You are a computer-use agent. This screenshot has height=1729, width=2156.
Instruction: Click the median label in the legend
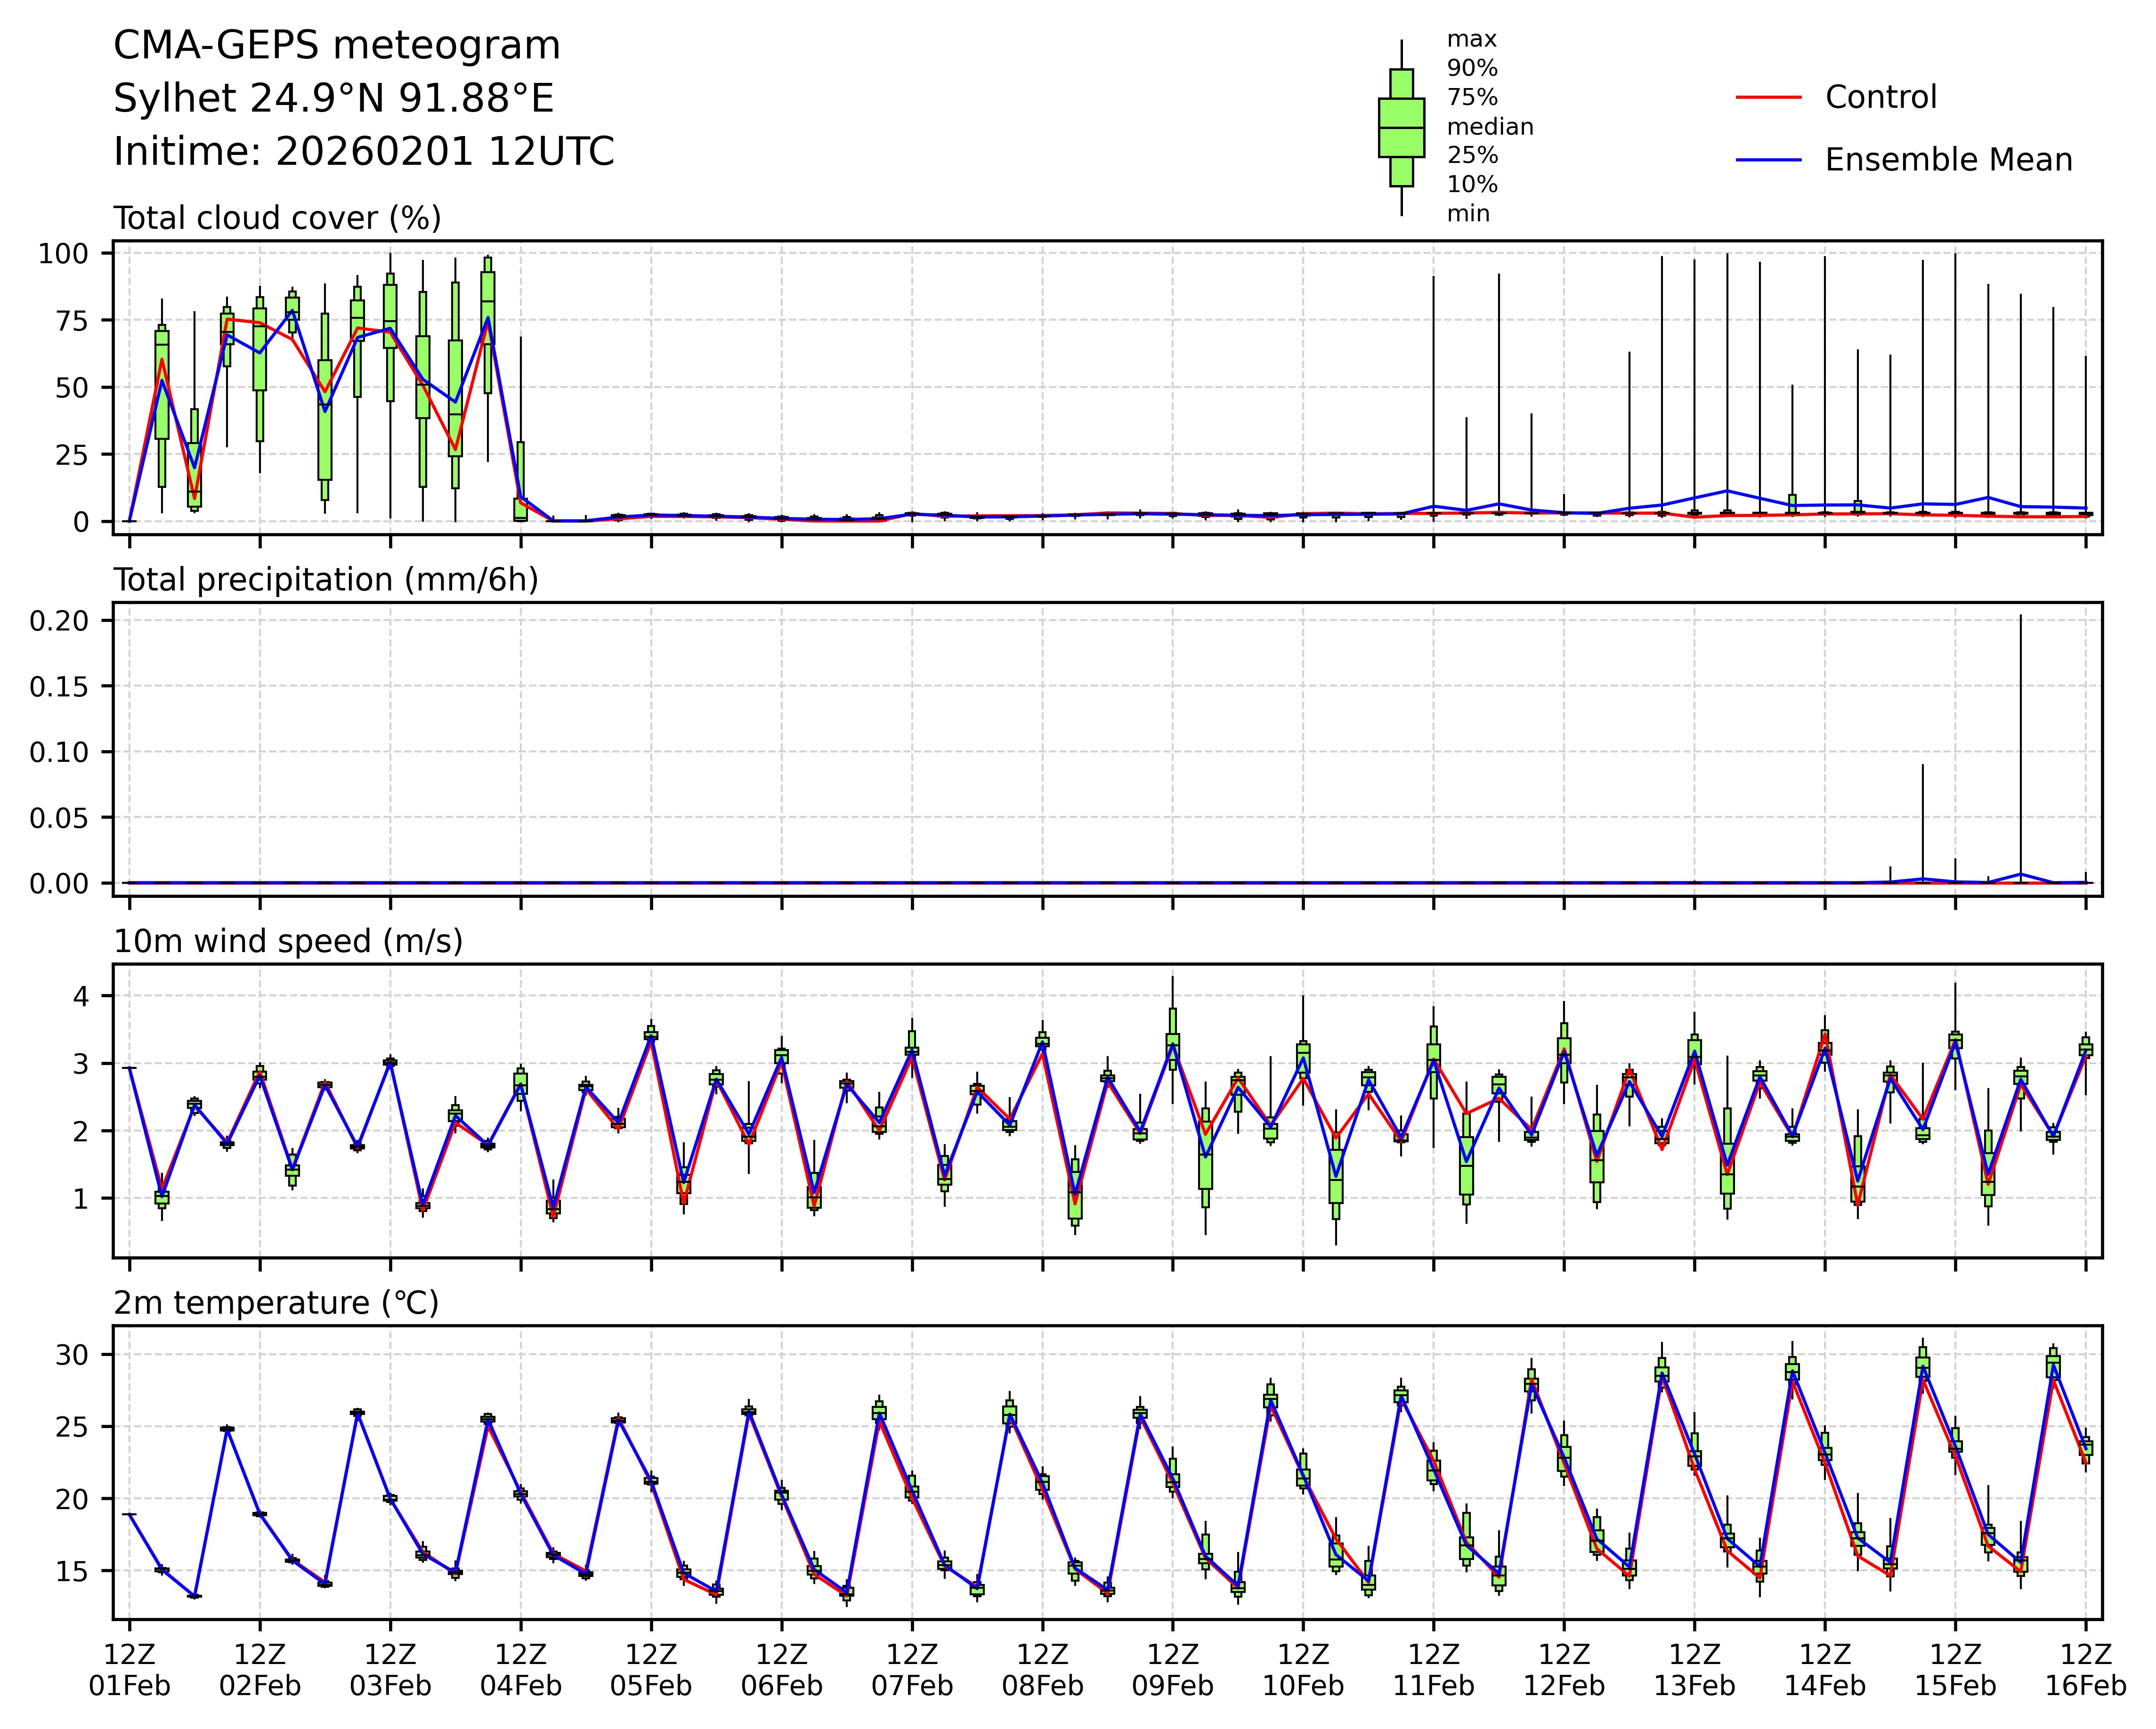click(1490, 127)
